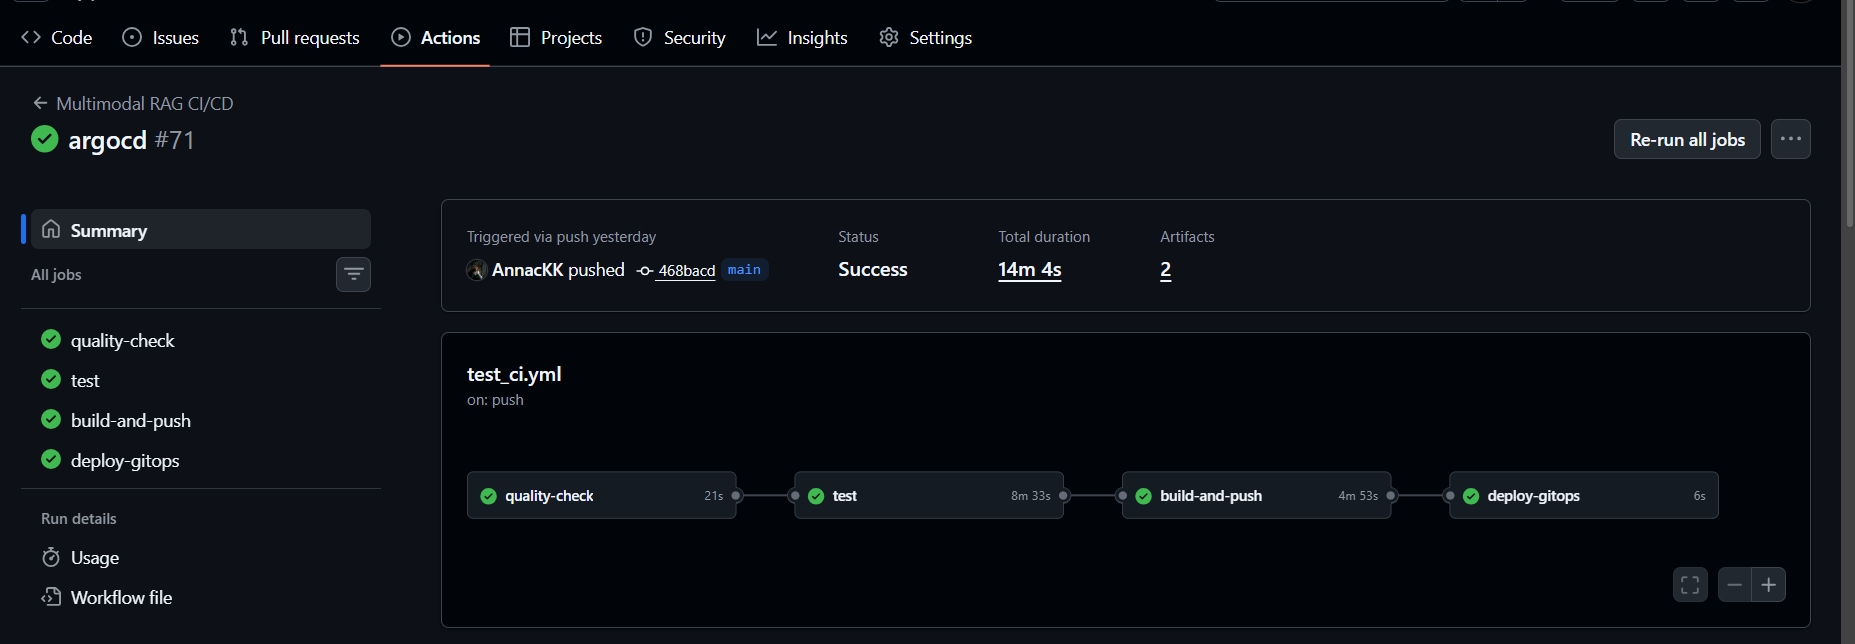1855x644 pixels.
Task: Click the filter jobs icon button
Action: click(x=353, y=274)
